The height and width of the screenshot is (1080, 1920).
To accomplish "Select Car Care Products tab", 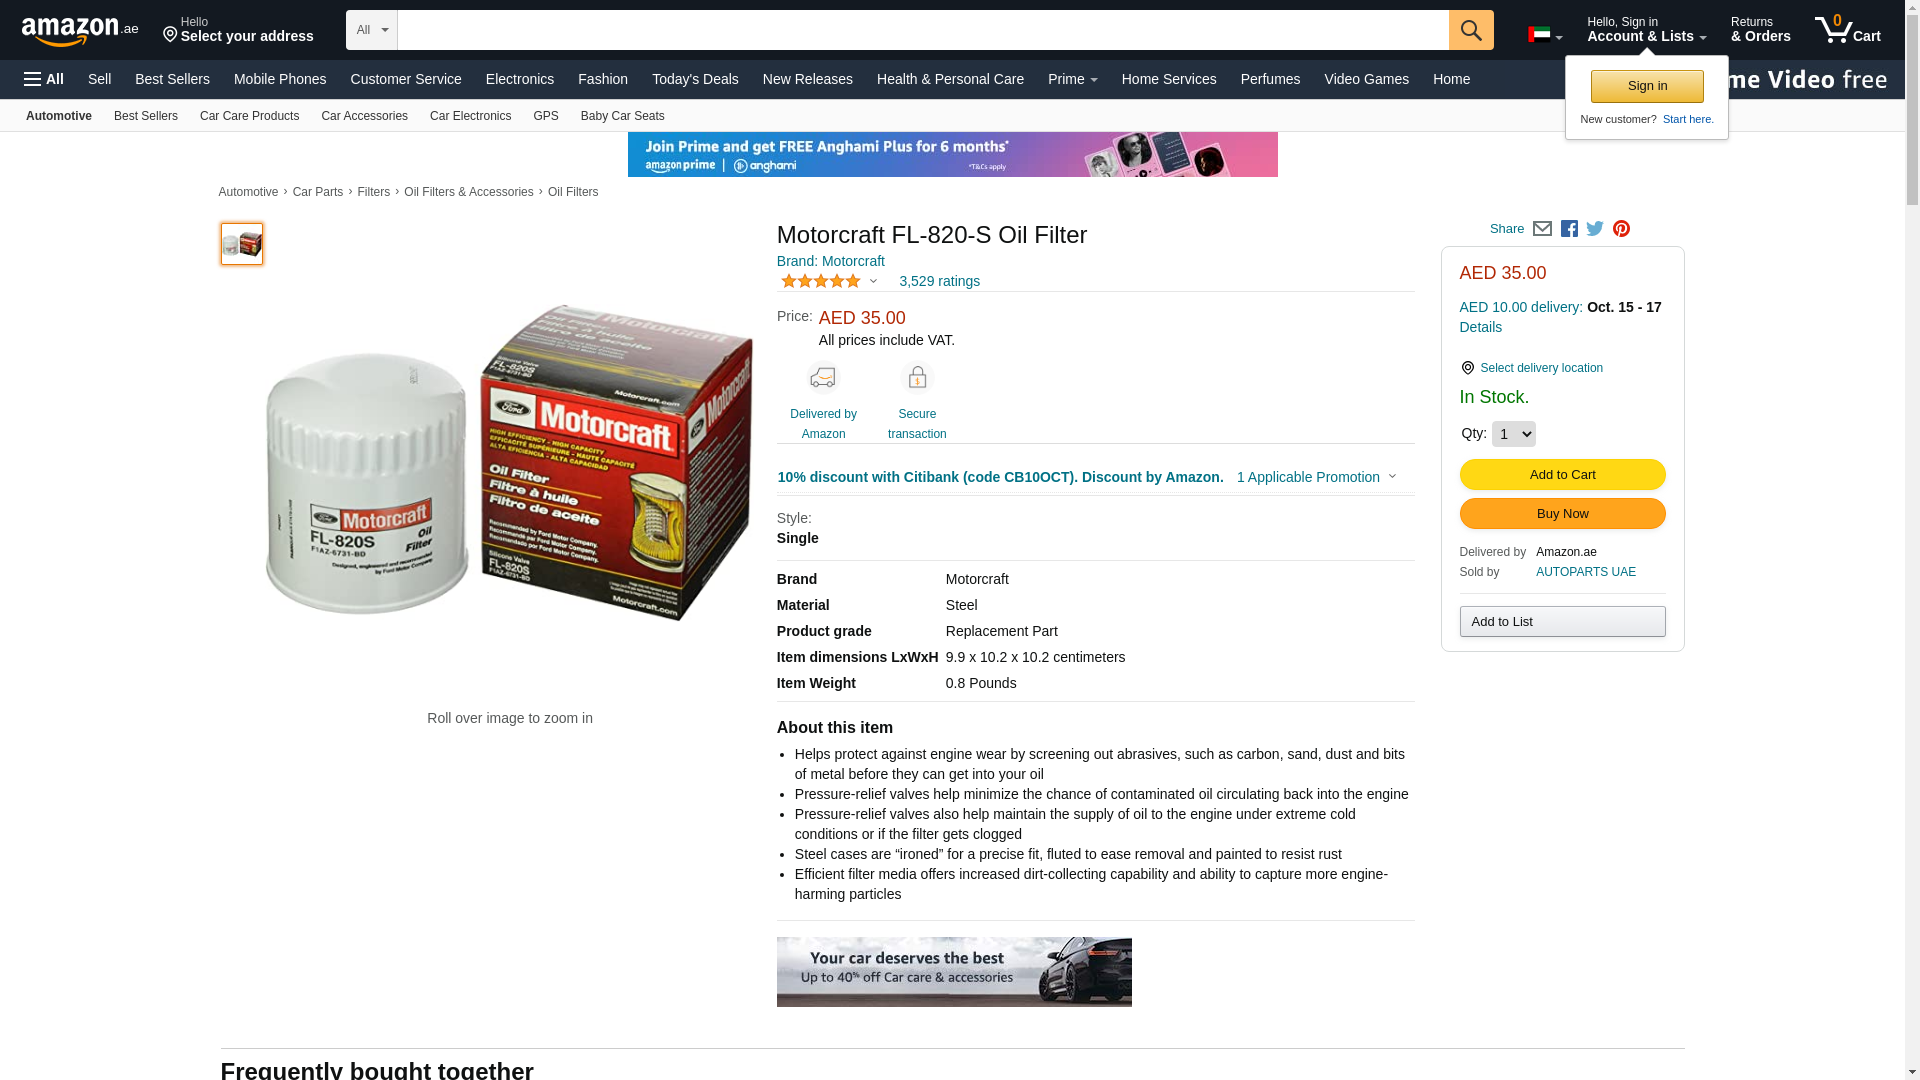I will [249, 116].
